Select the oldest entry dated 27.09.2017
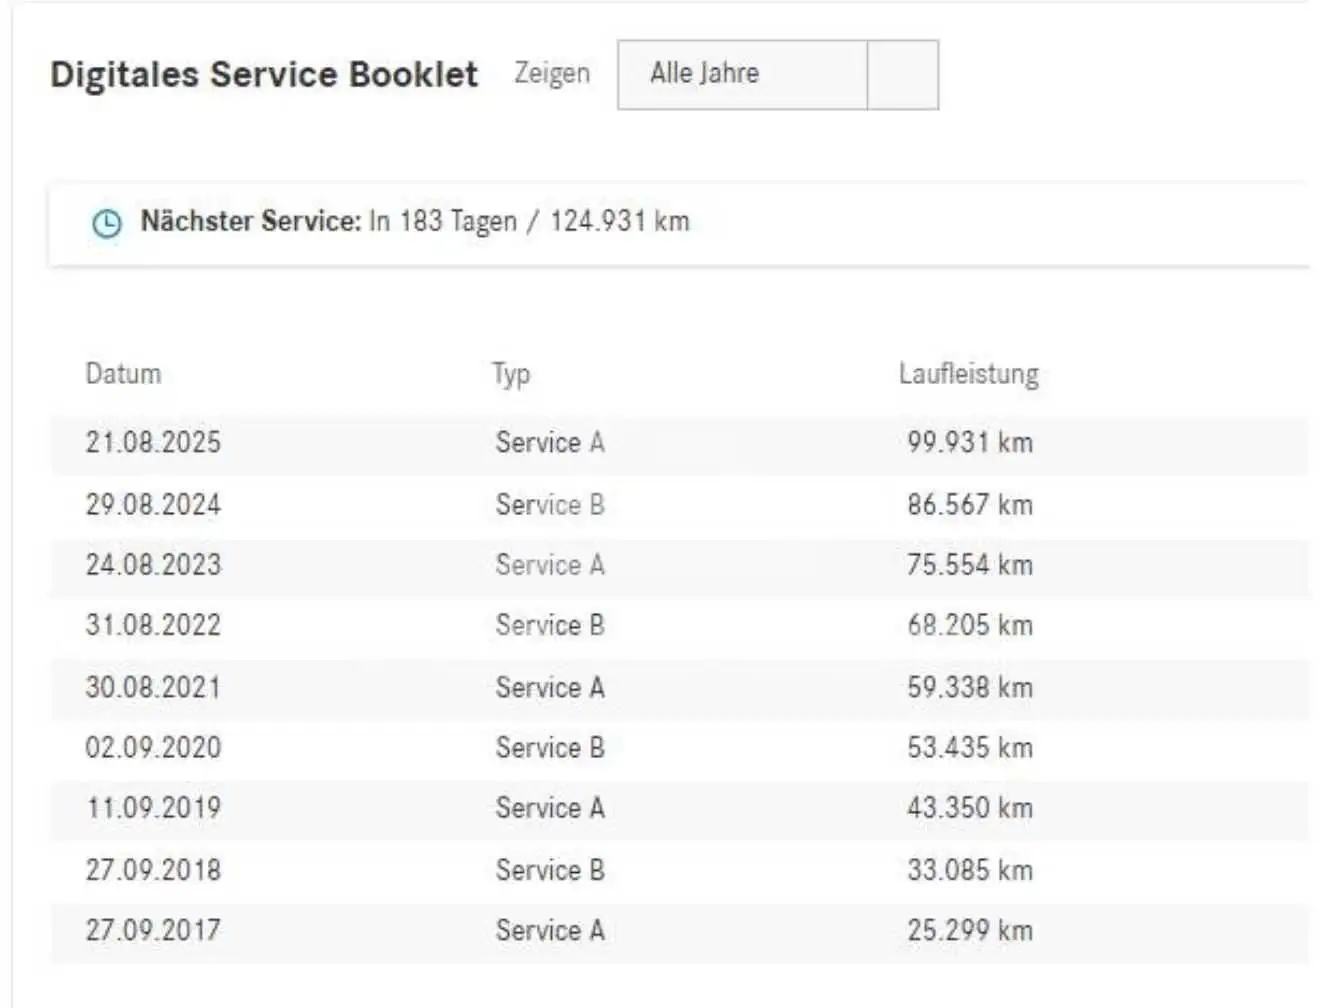1320x1008 pixels. 679,931
